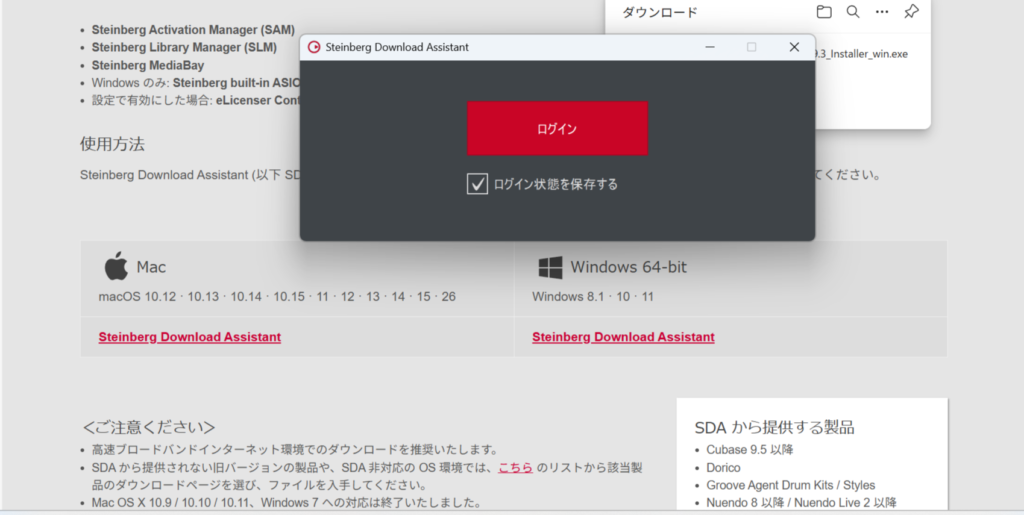Click the red ログイン button
Viewport: 1024px width, 515px height.
[557, 128]
